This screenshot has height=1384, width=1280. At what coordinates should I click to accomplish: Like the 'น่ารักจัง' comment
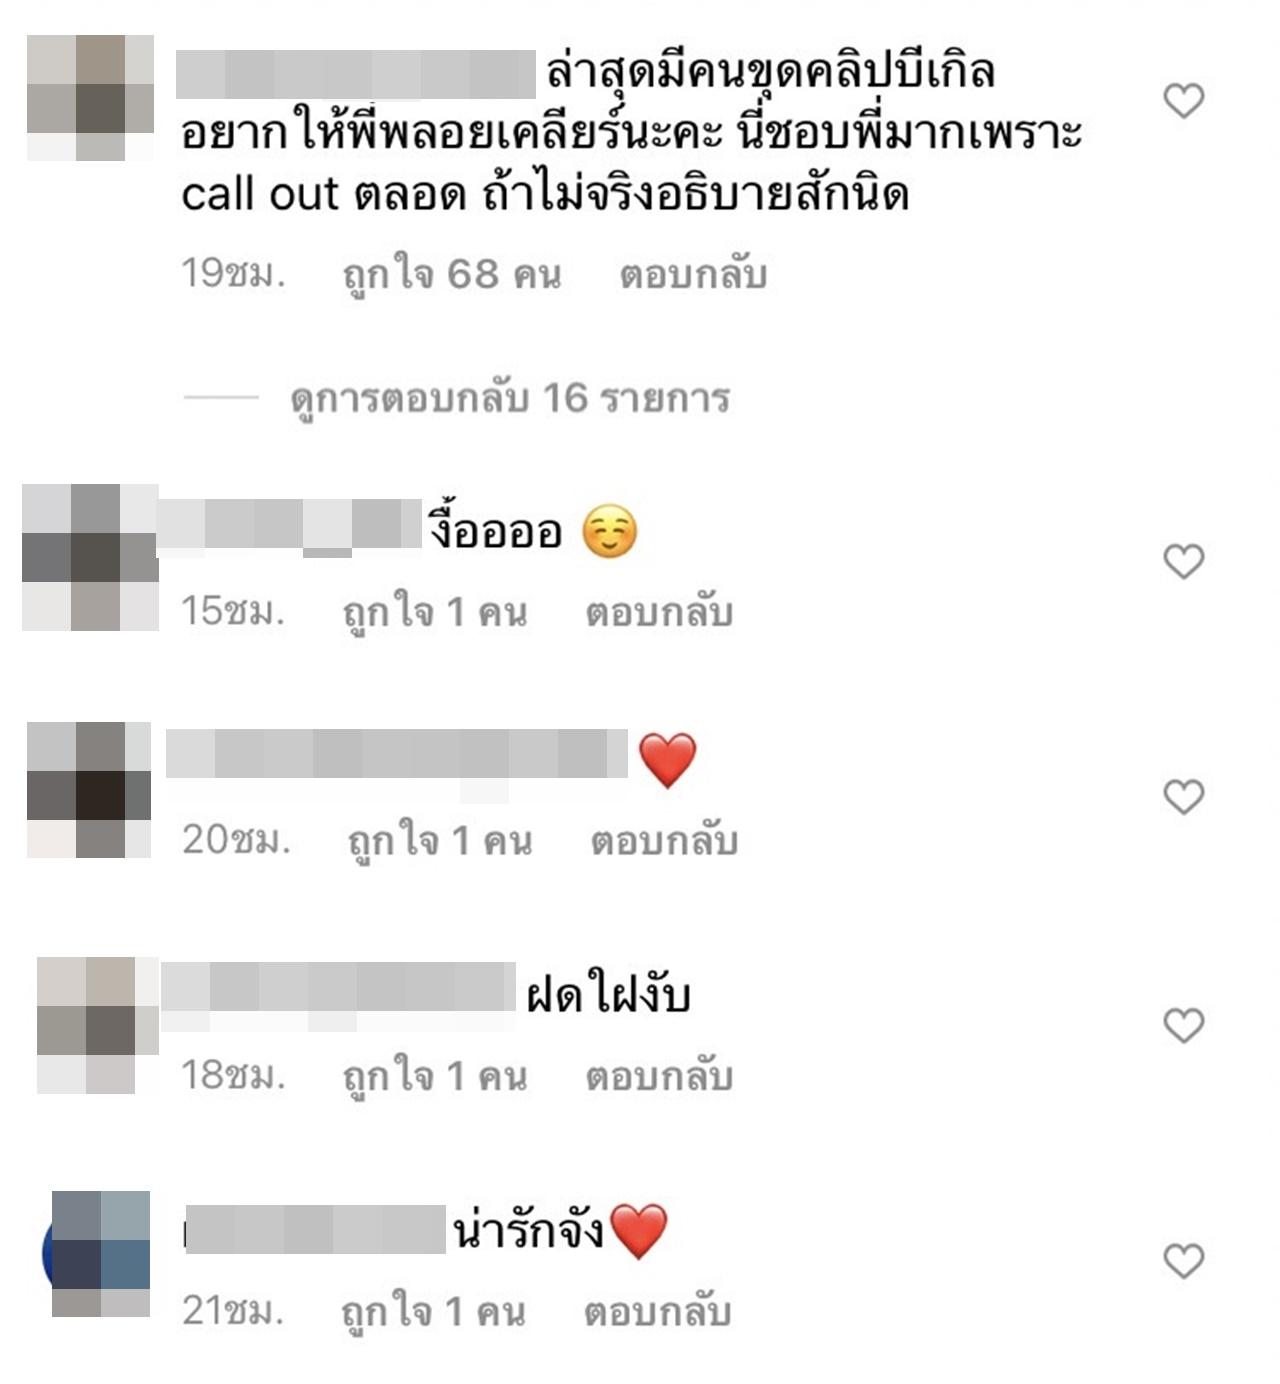coord(1184,1260)
